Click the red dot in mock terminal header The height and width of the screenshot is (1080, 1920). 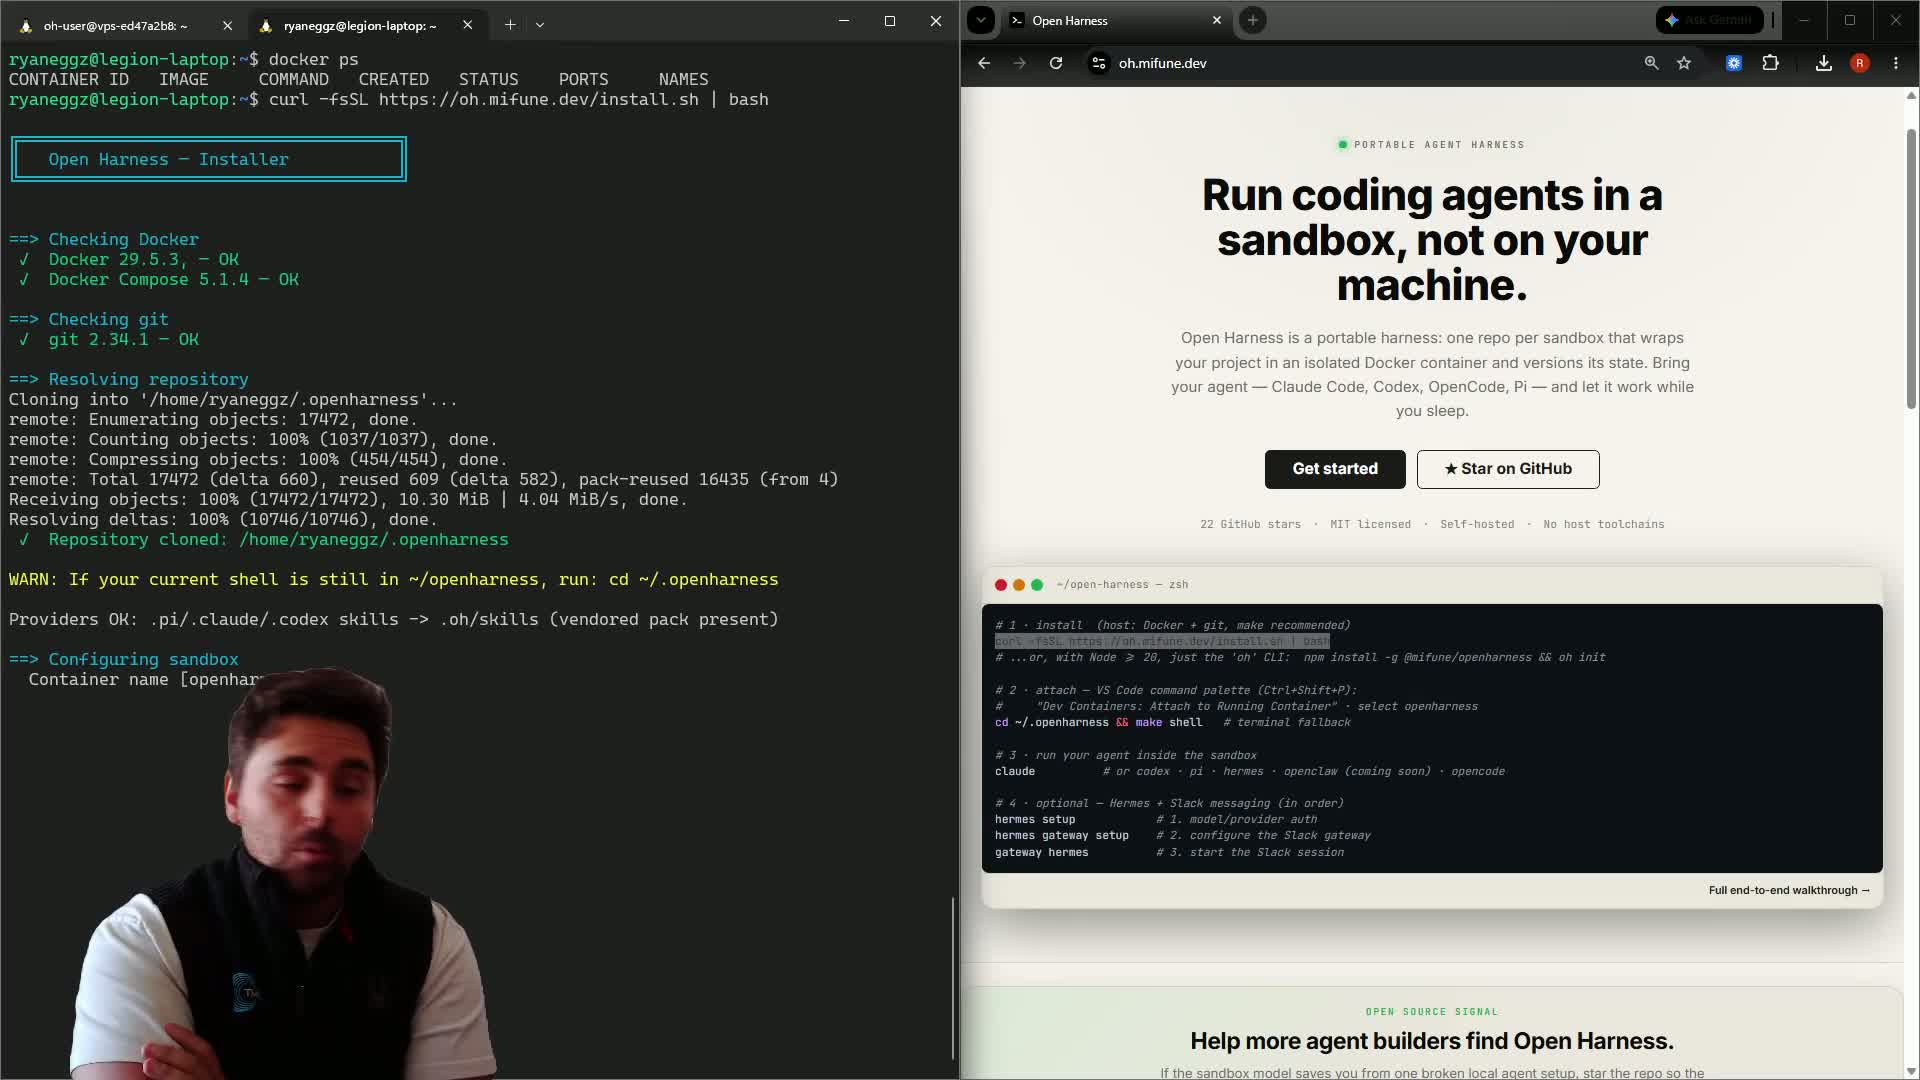click(x=1001, y=585)
